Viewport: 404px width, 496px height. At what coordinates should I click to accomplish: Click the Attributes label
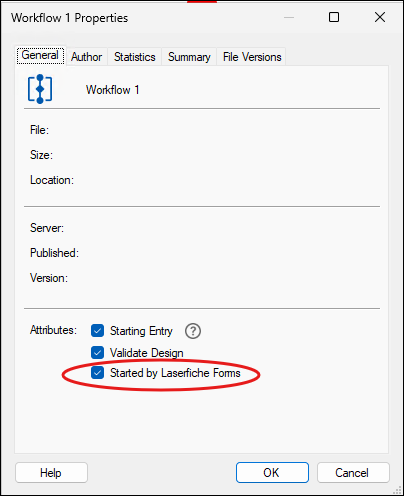53,330
